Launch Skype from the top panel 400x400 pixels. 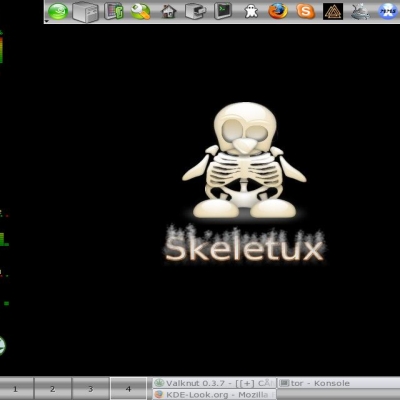[305, 12]
